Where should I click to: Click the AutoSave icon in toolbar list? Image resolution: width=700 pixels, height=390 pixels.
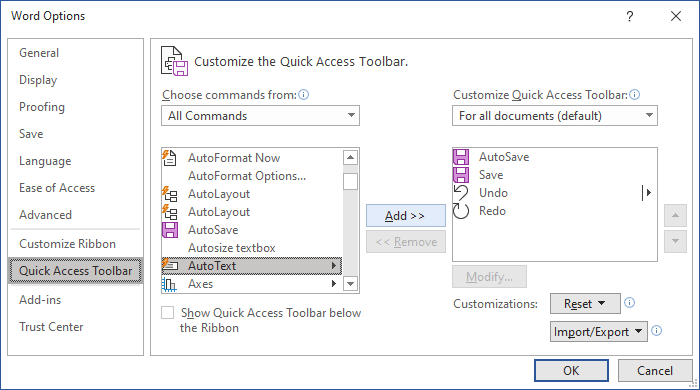[x=461, y=157]
